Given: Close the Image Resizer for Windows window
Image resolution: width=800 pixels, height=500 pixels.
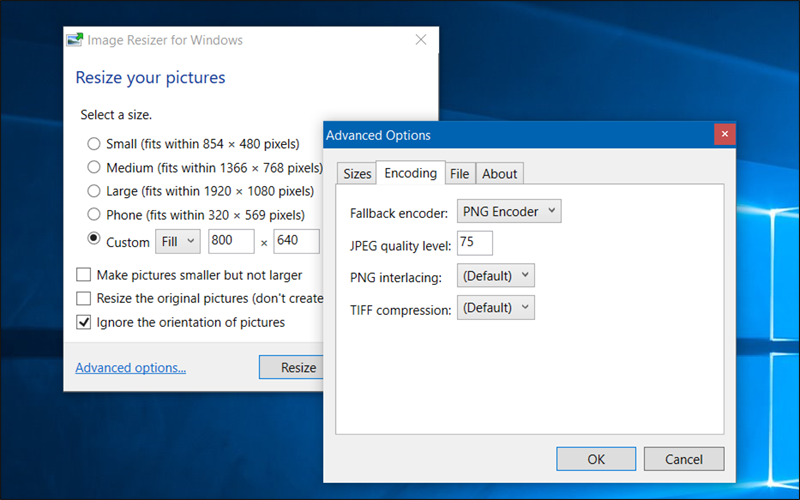Looking at the screenshot, I should 421,40.
